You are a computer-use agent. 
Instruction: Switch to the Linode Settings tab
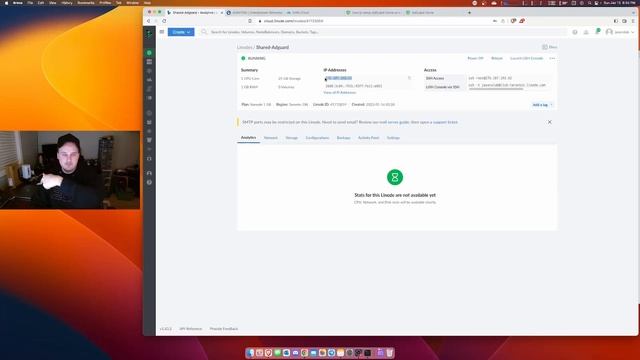pyautogui.click(x=393, y=138)
